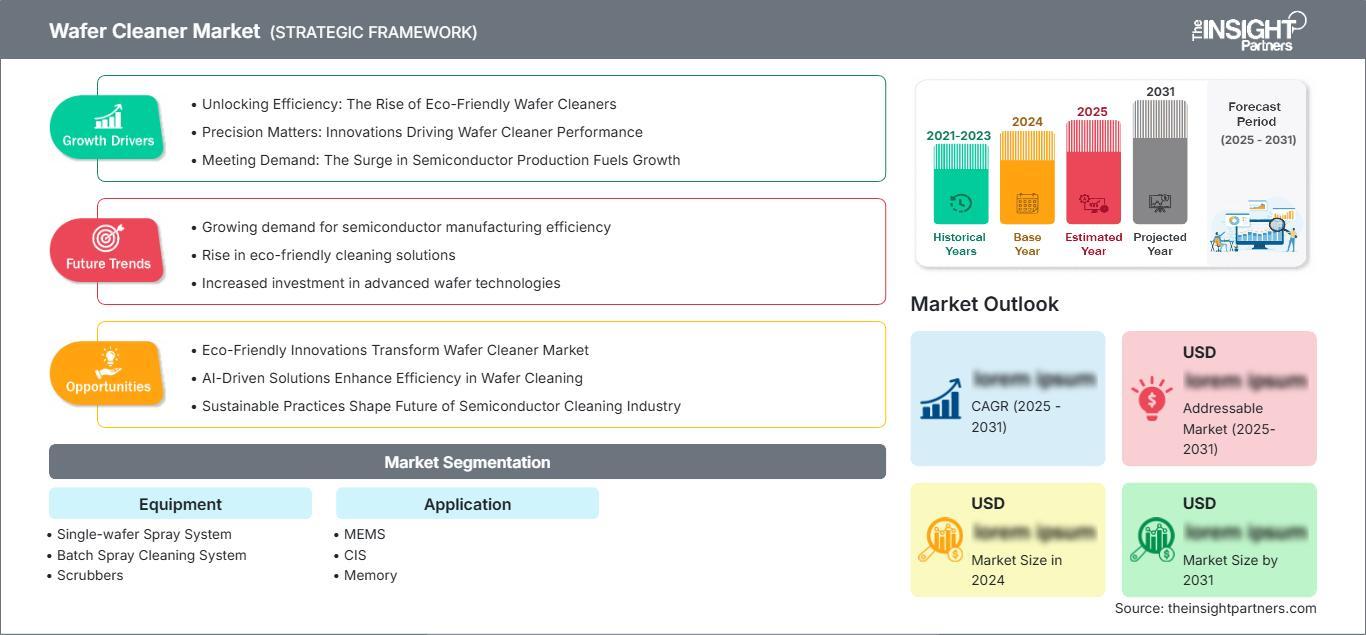This screenshot has height=635, width=1366.
Task: Click the CAGR growth chart icon
Action: pos(940,399)
